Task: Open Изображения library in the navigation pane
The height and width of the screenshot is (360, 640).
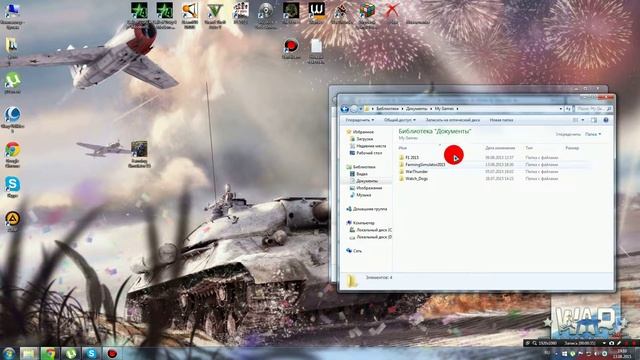Action: coord(366,188)
